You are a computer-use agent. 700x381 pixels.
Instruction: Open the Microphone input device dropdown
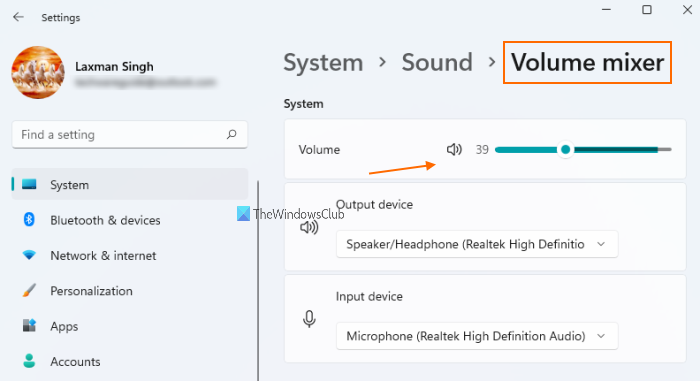477,336
